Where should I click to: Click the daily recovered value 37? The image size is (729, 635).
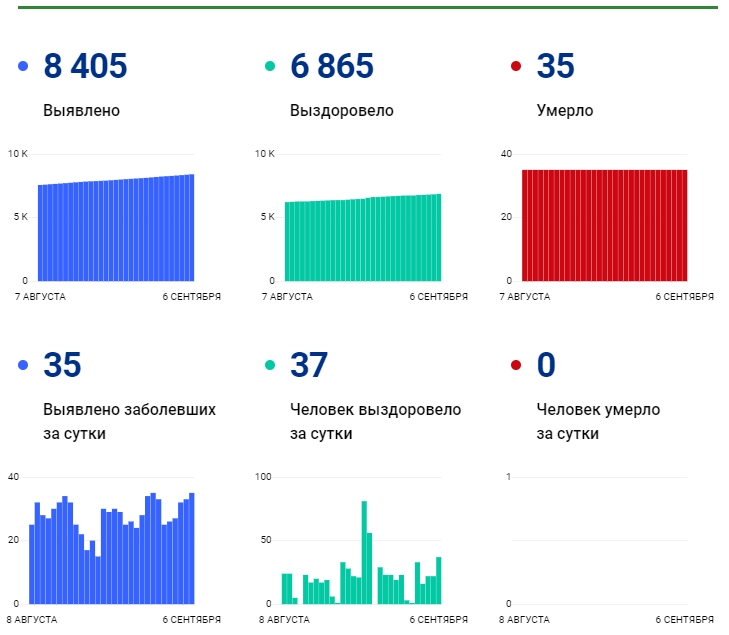pos(309,364)
